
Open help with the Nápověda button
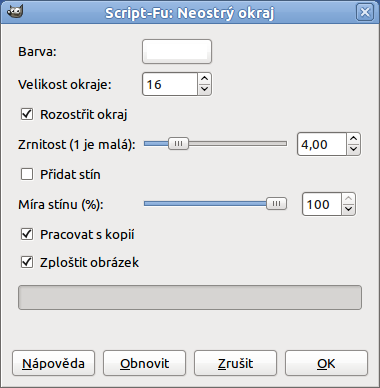pyautogui.click(x=53, y=363)
